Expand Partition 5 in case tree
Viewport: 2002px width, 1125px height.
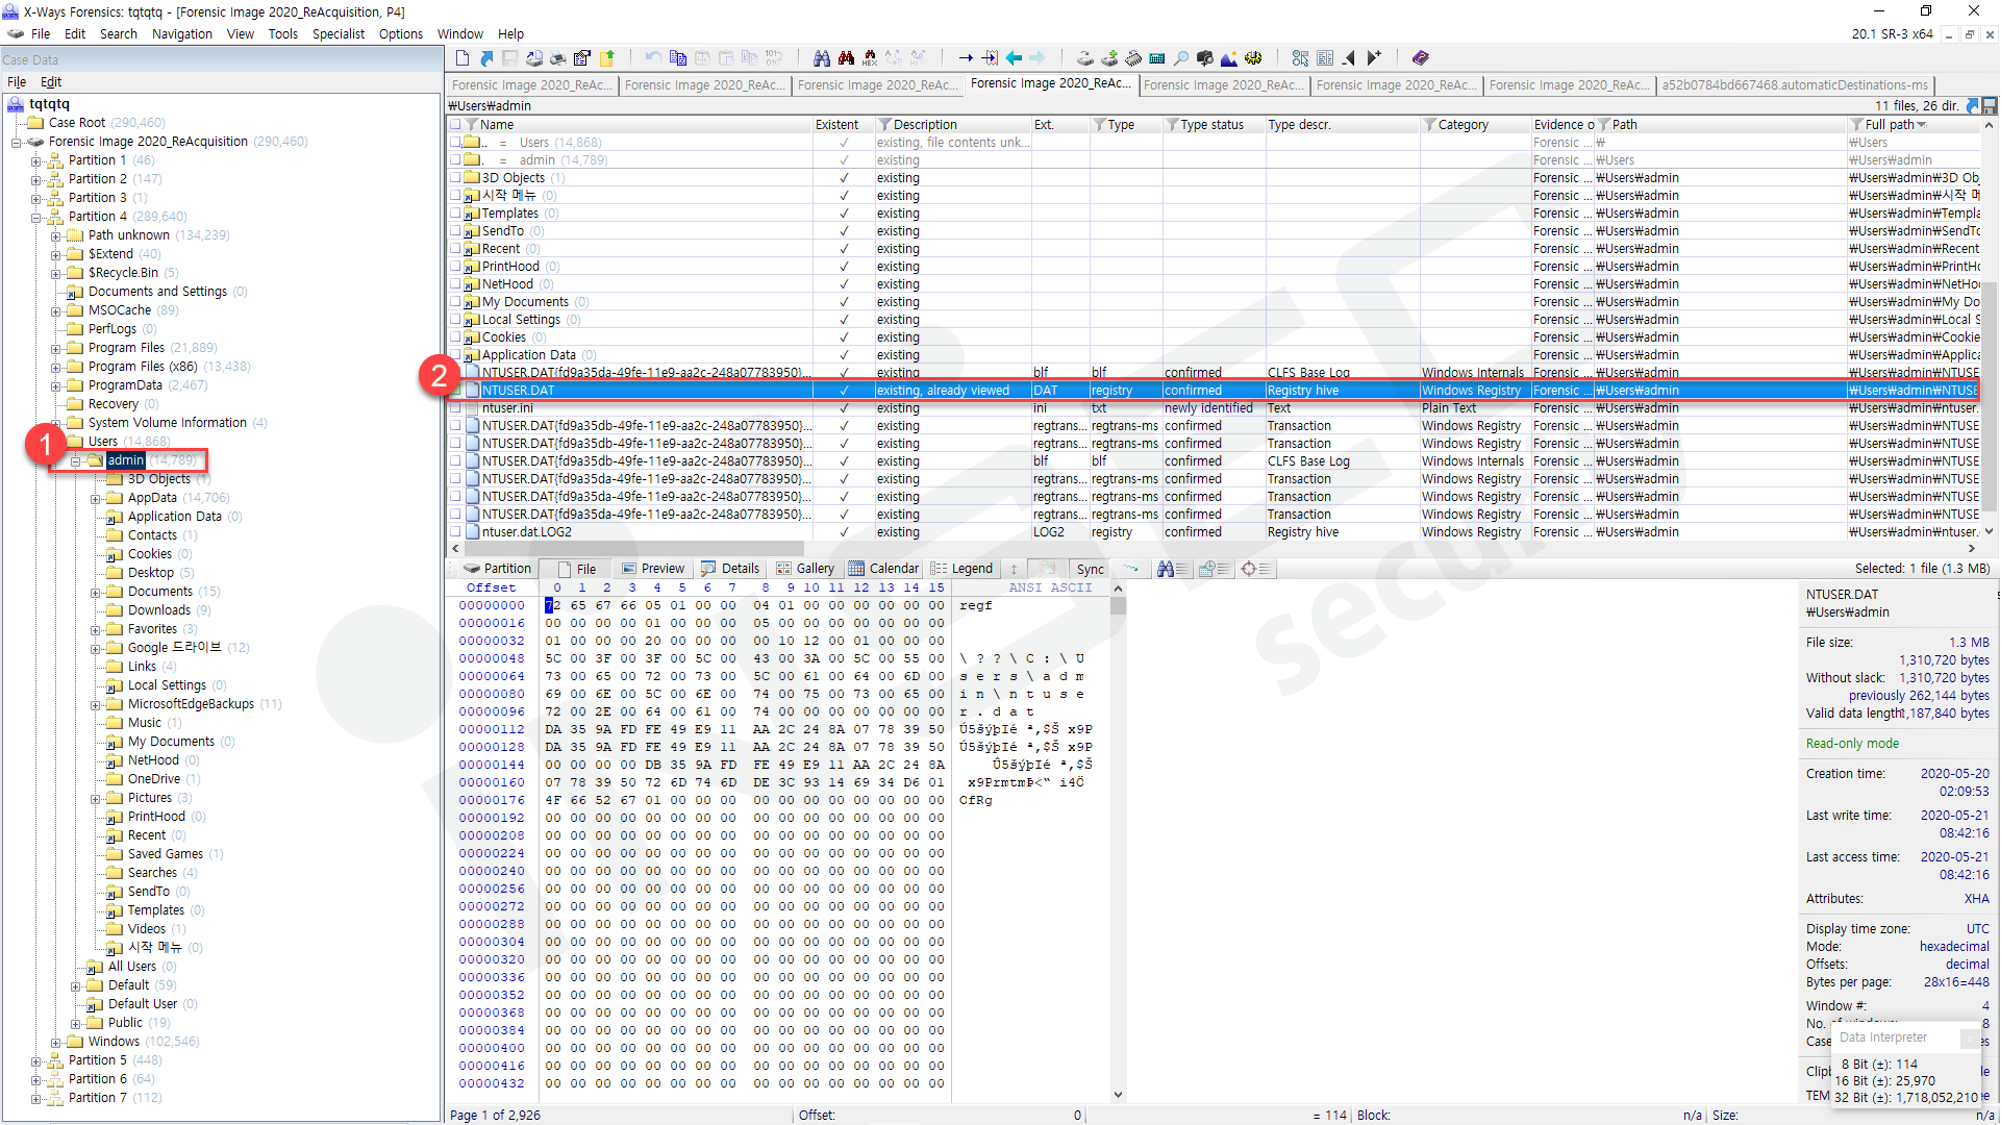tap(36, 1060)
